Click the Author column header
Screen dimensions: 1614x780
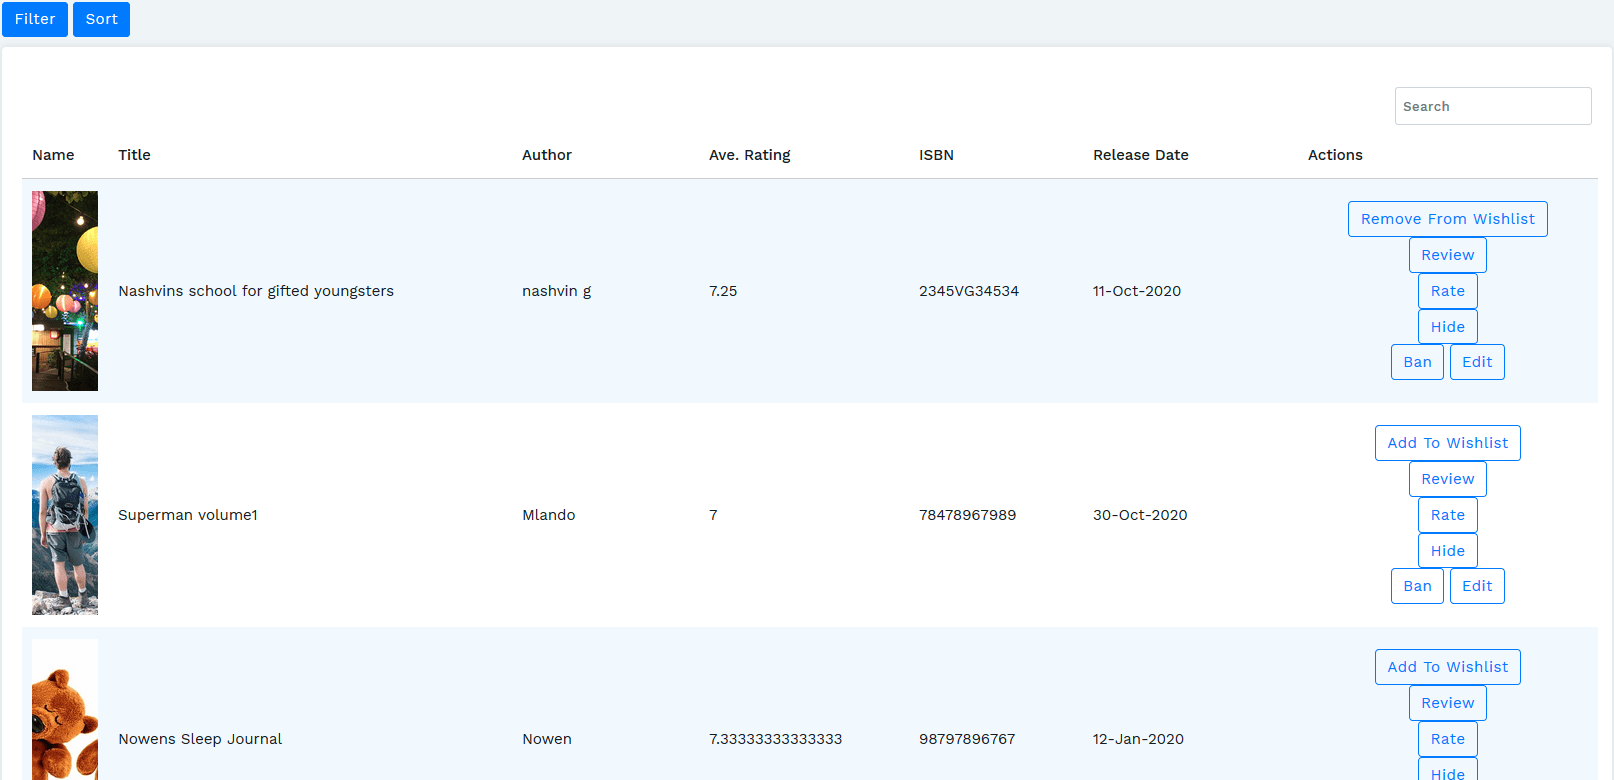point(547,155)
